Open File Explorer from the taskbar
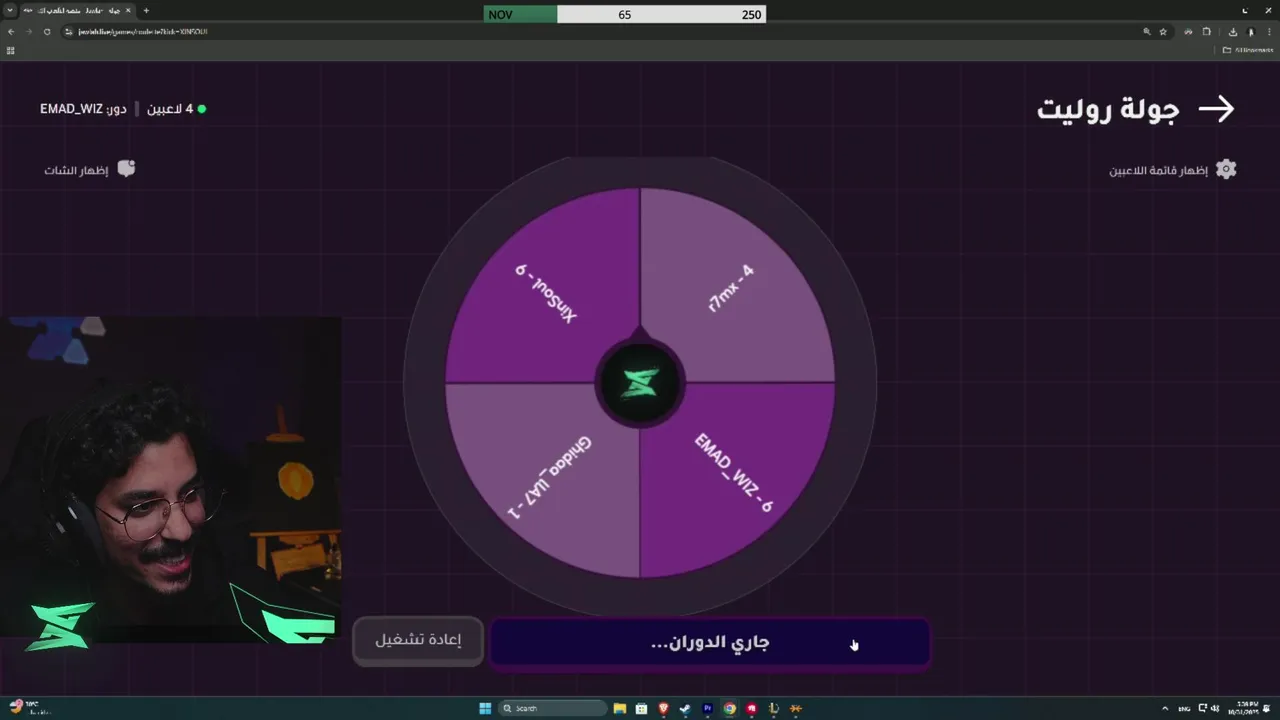The height and width of the screenshot is (720, 1280). 620,708
